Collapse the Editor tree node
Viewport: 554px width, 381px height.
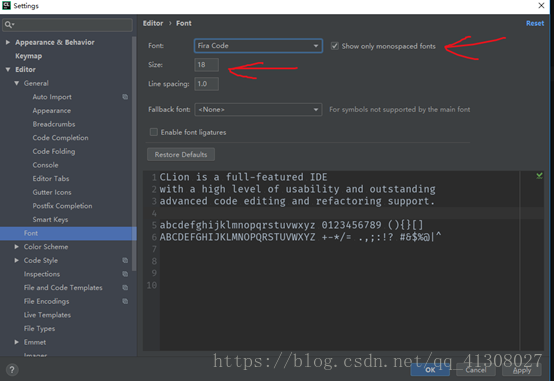[x=8, y=70]
